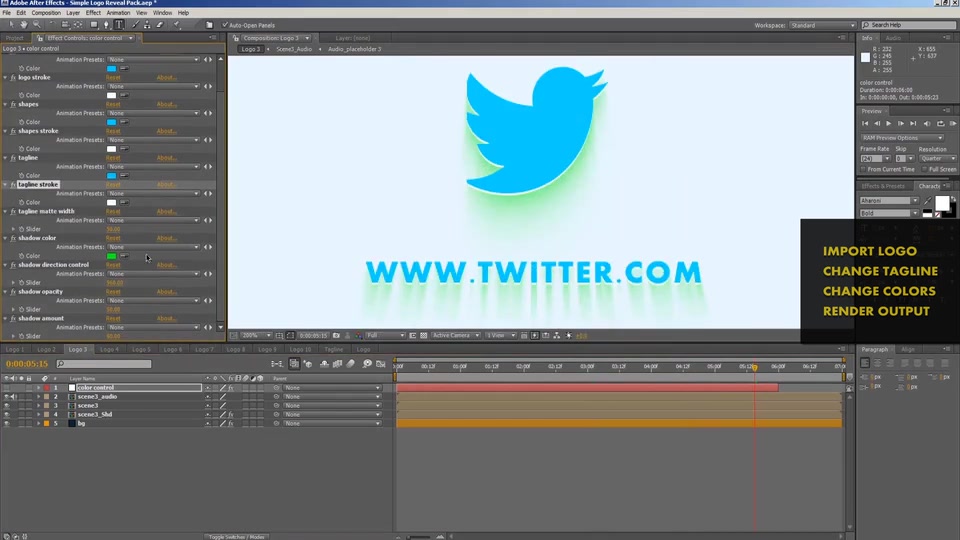Switch to the Logo 4 timeline tab
This screenshot has width=960, height=540.
(109, 350)
